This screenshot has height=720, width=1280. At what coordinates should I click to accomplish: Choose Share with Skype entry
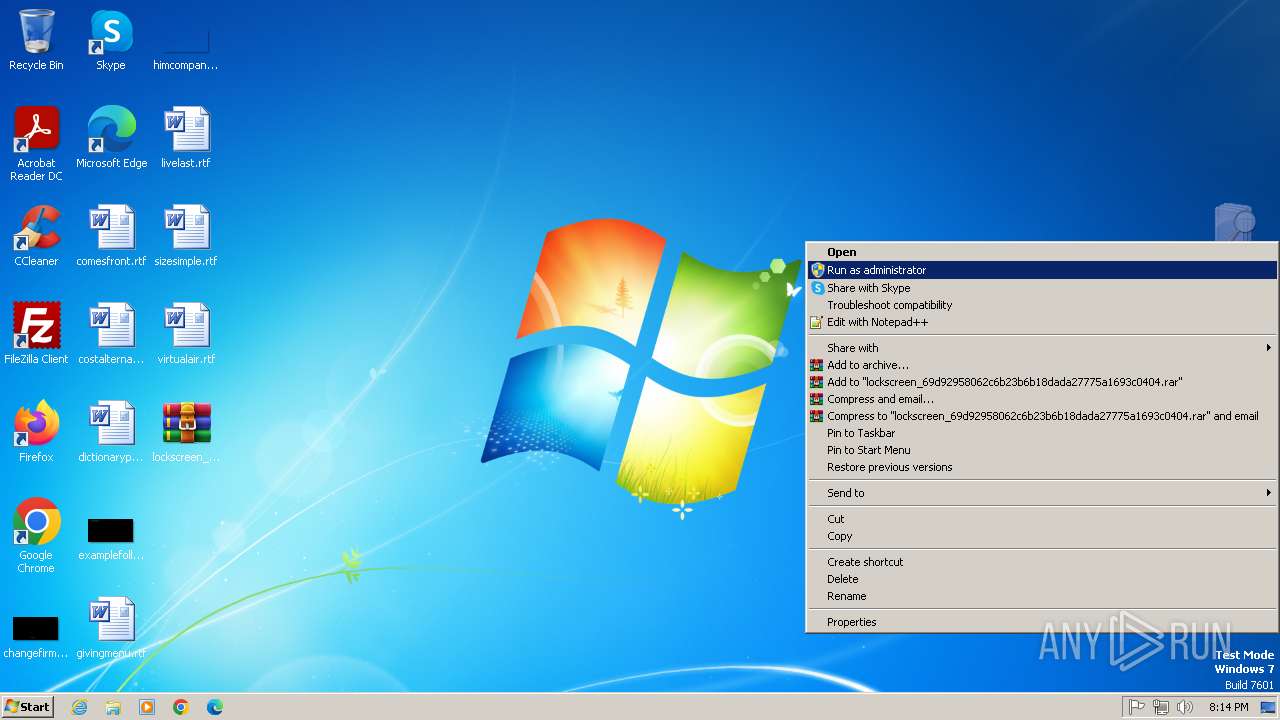pos(1042,288)
